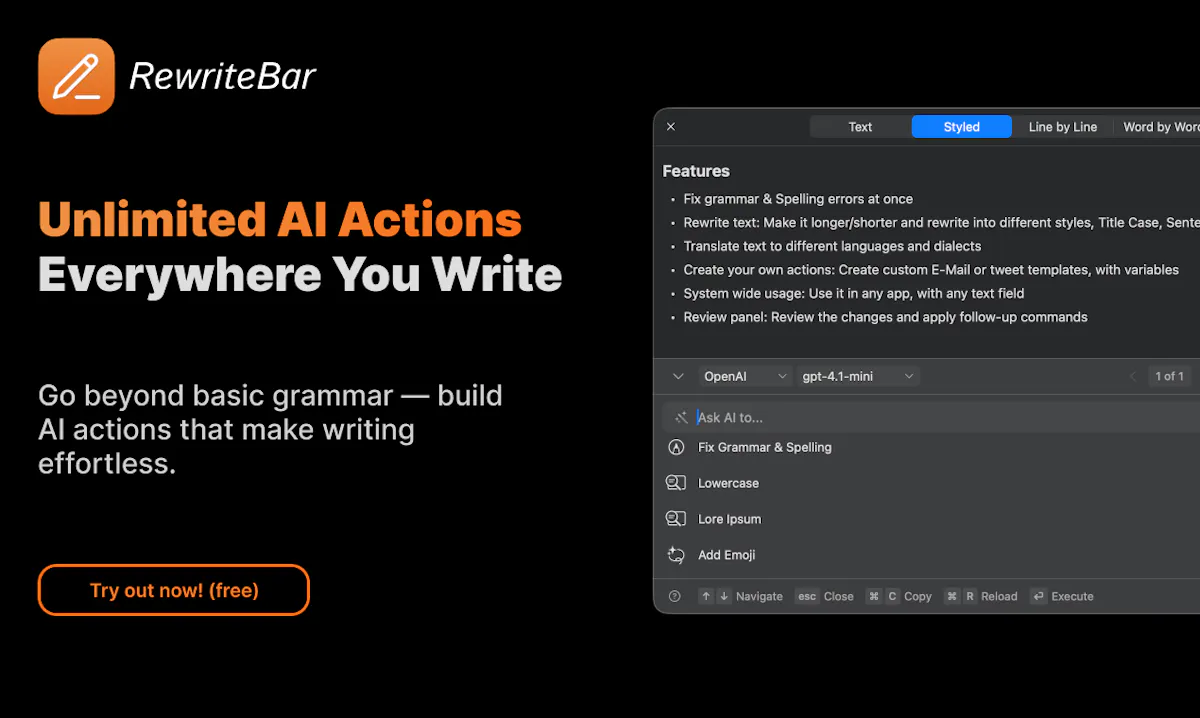Go to previous result arrow
1200x718 pixels.
click(1132, 377)
